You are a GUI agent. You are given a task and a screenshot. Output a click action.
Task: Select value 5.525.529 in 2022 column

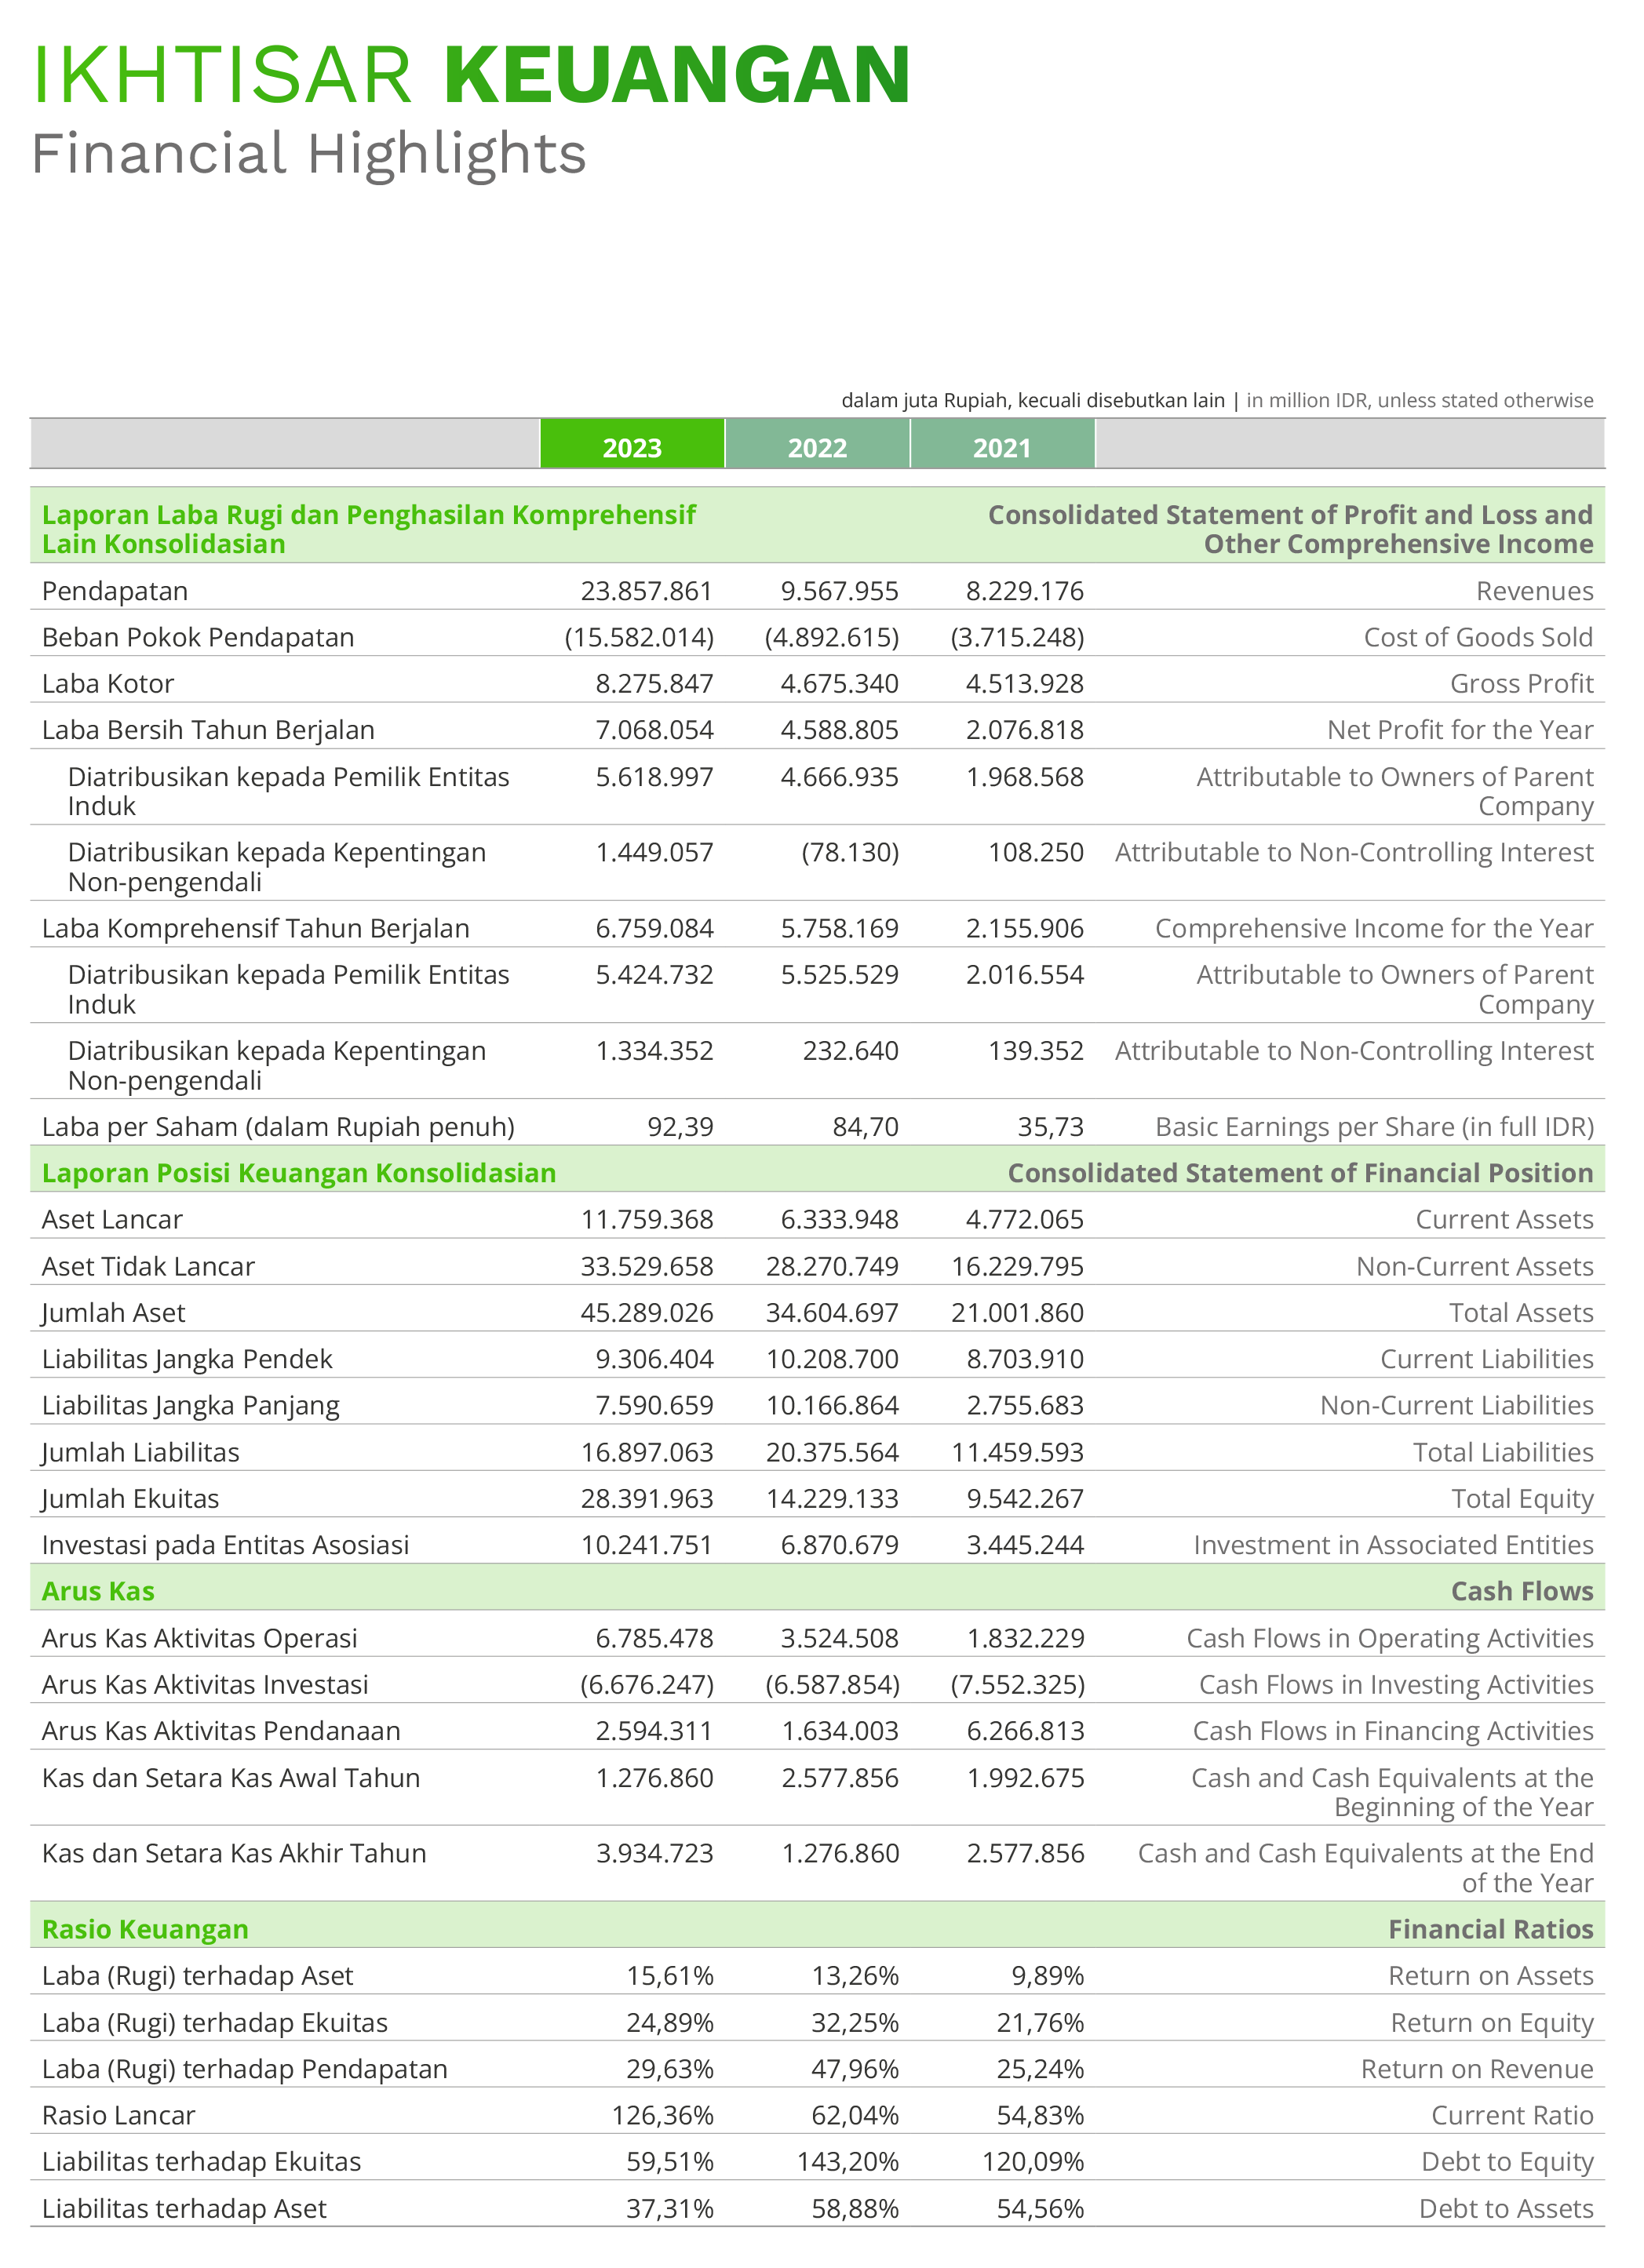839,975
